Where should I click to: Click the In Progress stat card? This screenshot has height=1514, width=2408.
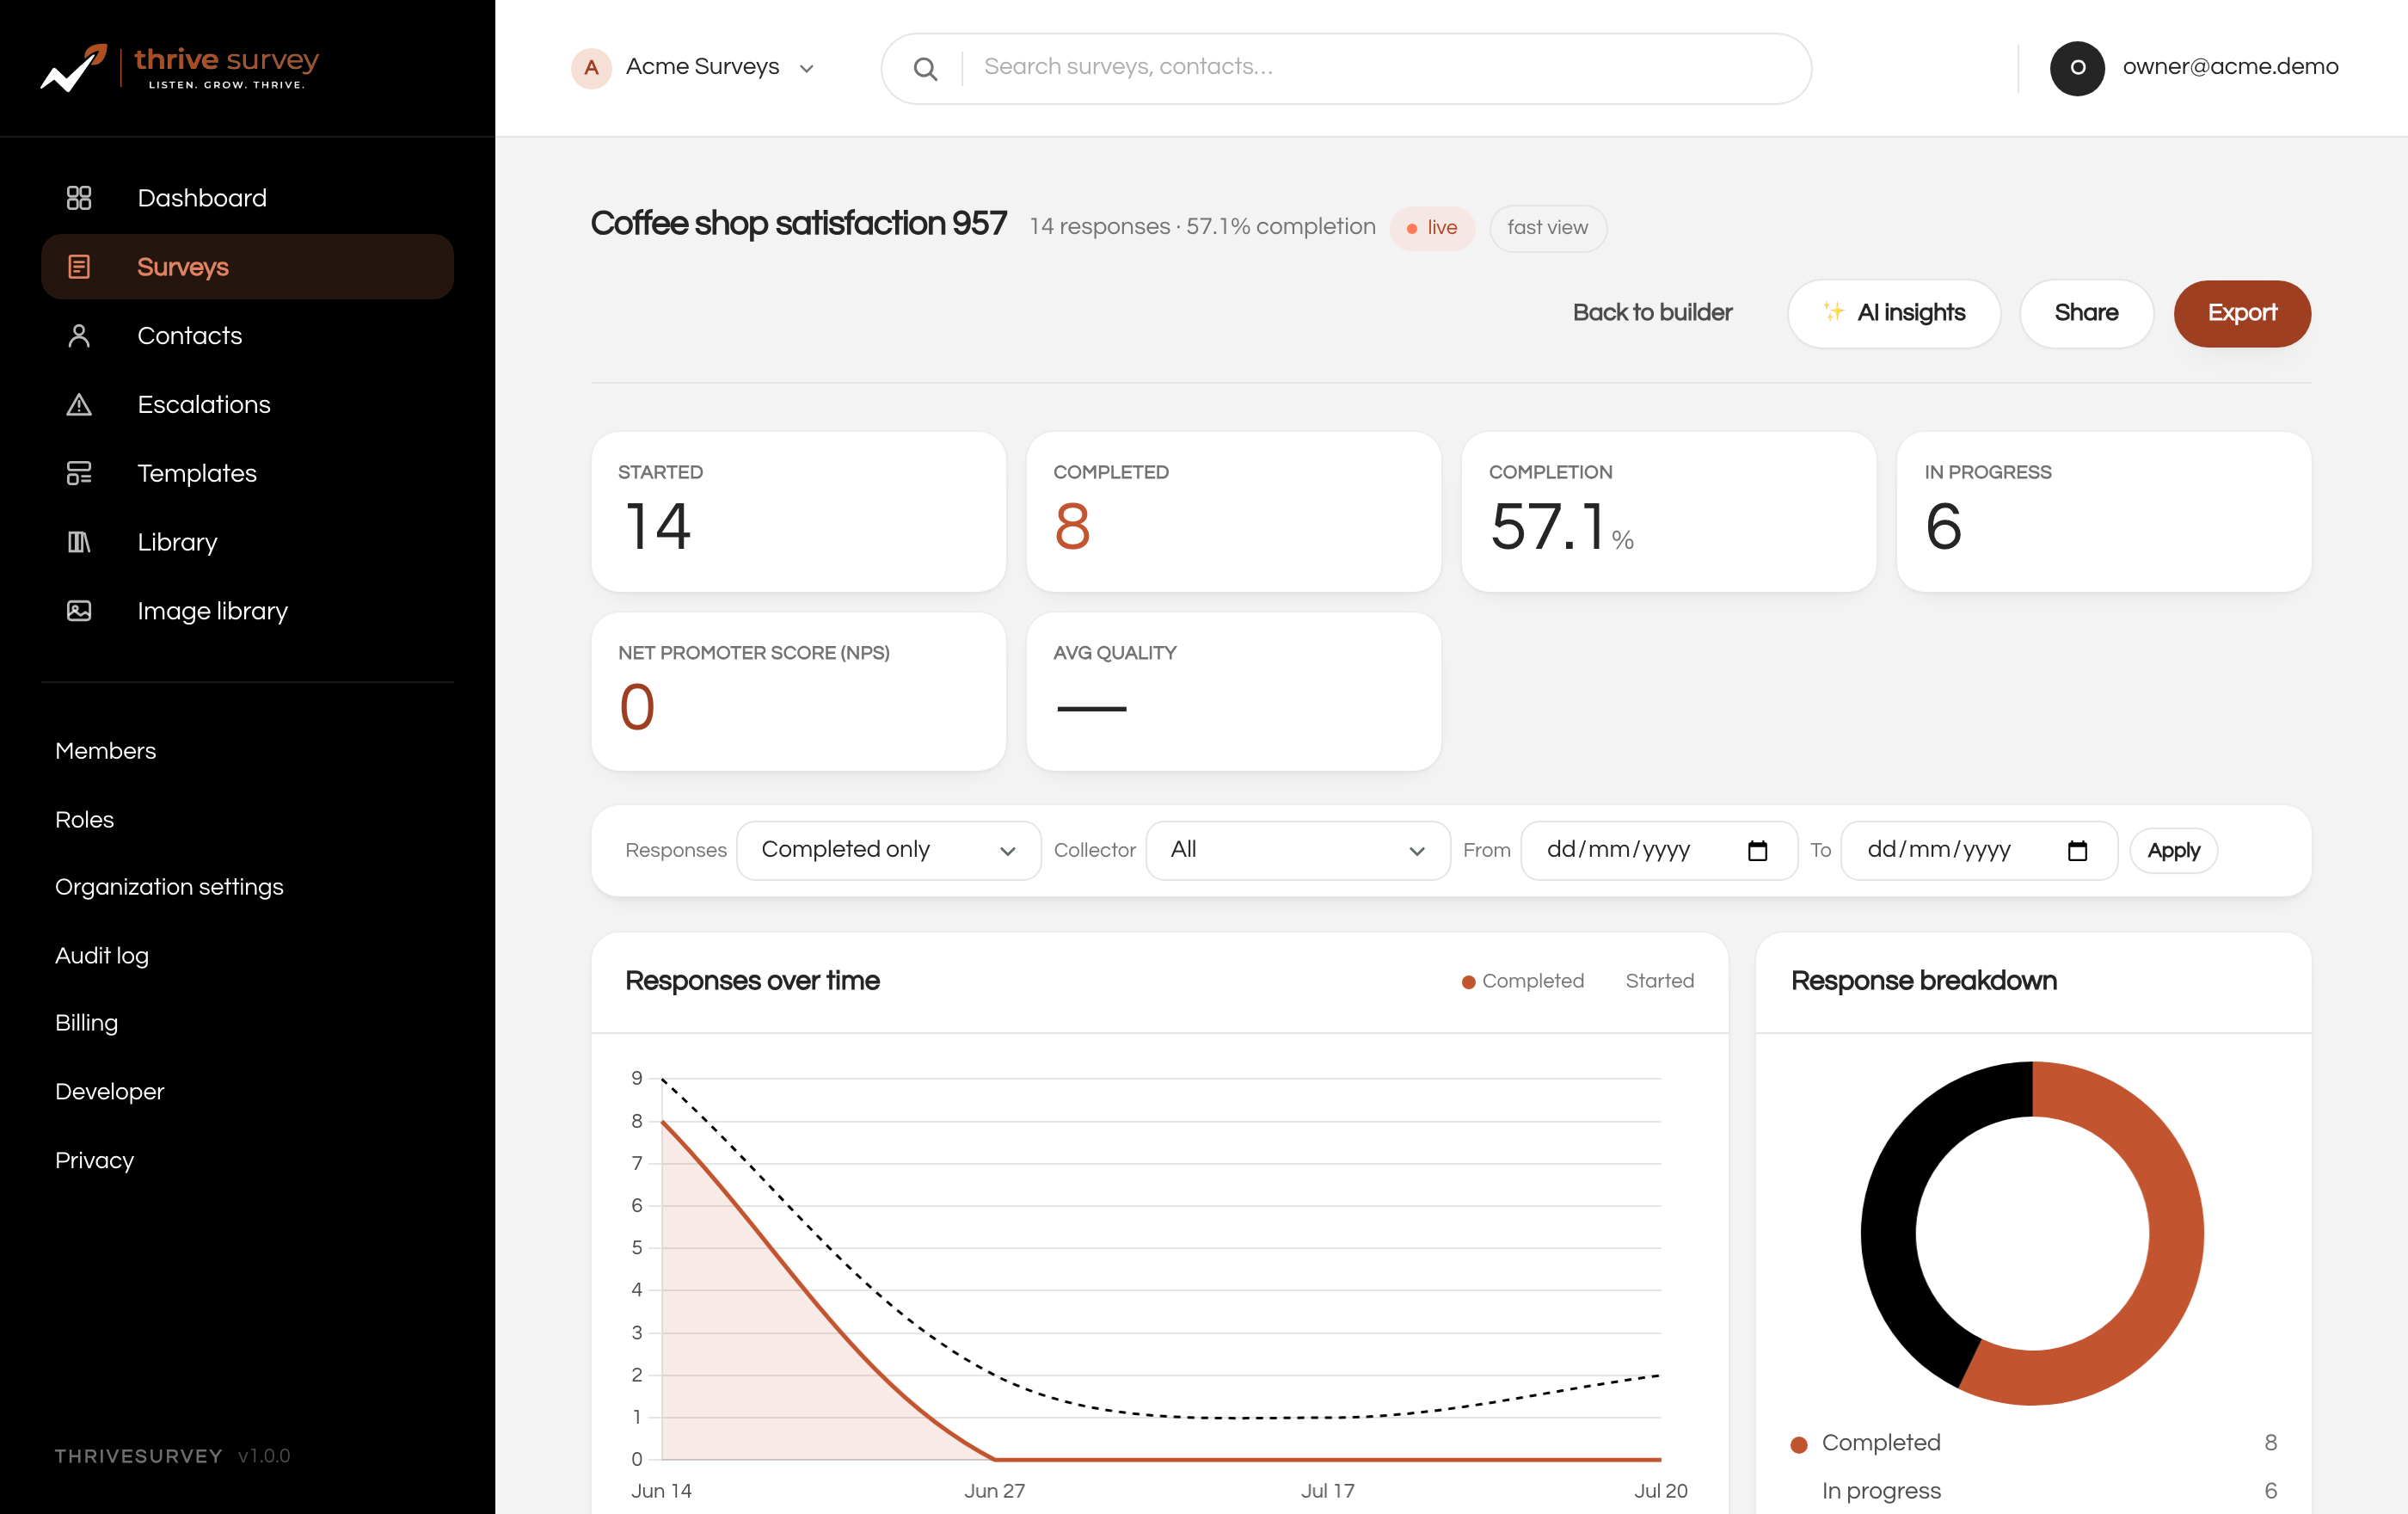(2103, 511)
